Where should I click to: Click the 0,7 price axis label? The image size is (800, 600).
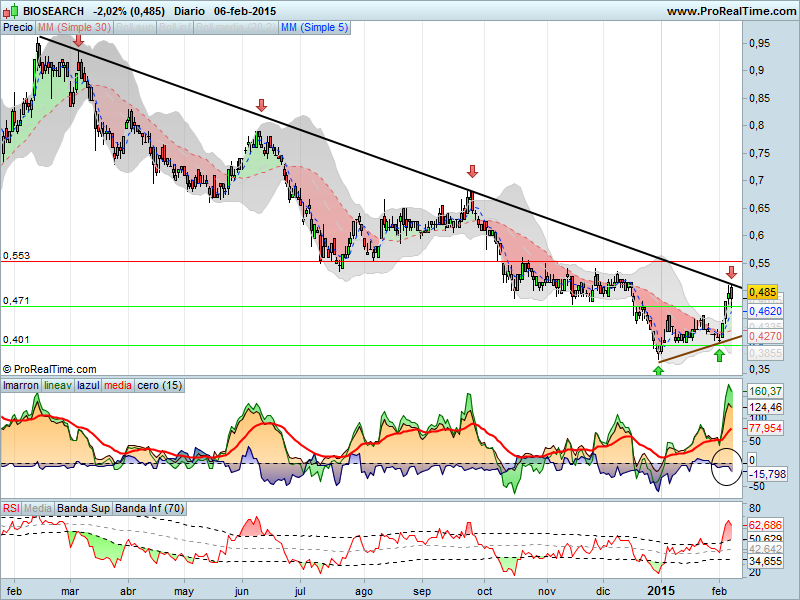(756, 180)
